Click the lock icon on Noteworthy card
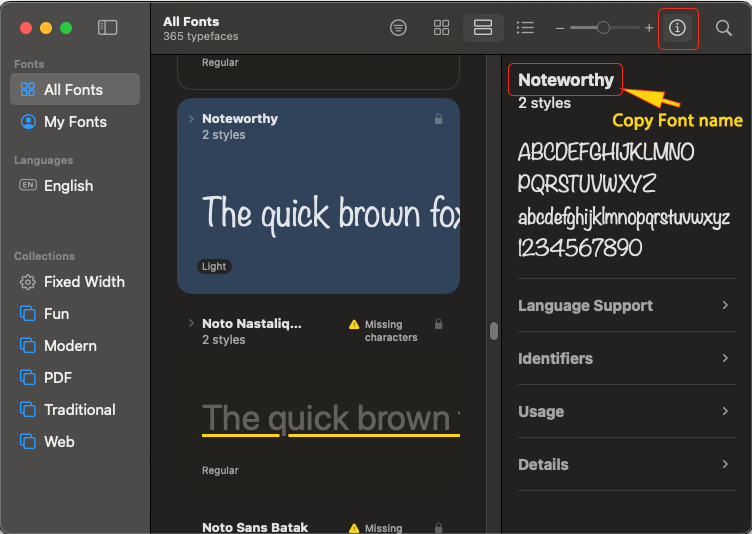 point(438,119)
